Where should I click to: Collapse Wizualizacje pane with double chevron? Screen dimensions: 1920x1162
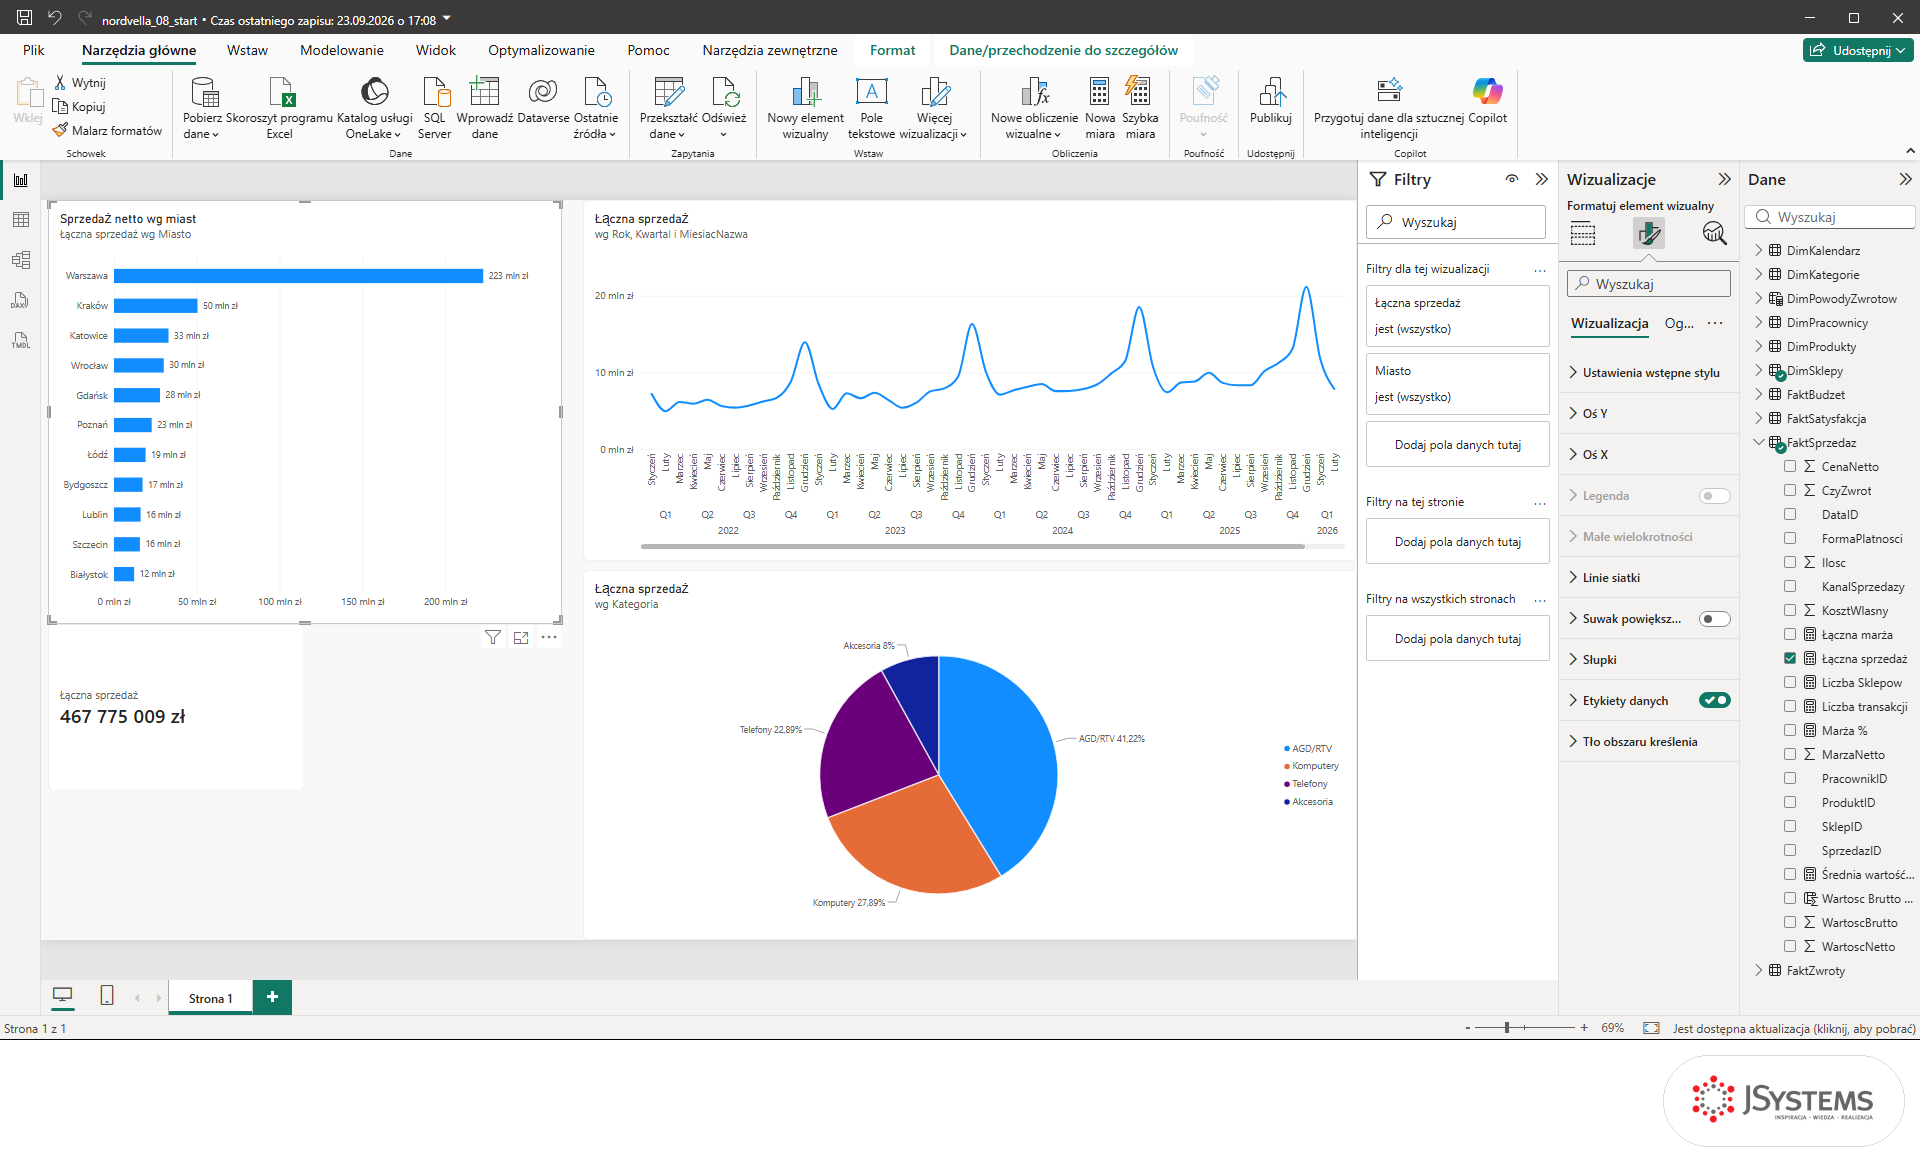pyautogui.click(x=1724, y=179)
